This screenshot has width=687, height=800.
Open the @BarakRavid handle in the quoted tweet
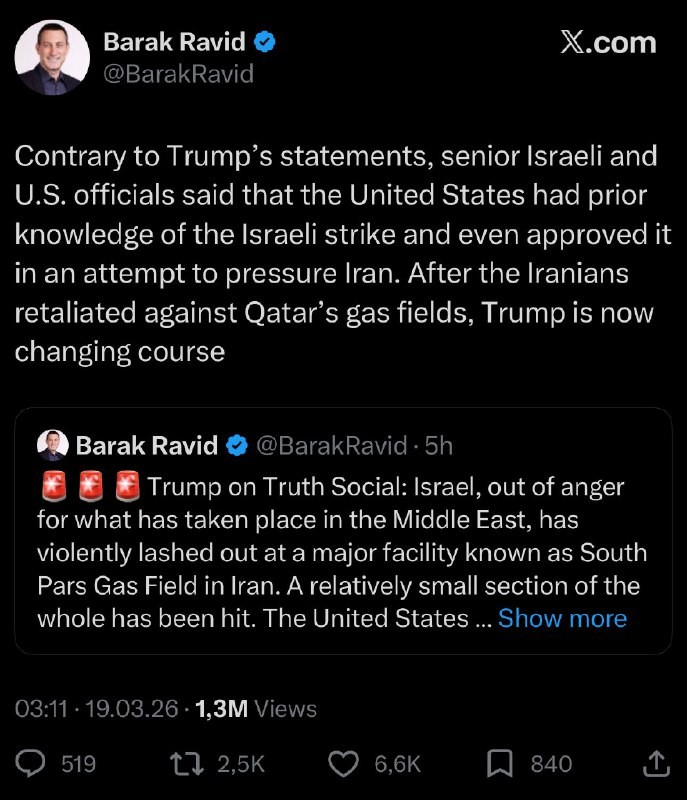pos(331,445)
